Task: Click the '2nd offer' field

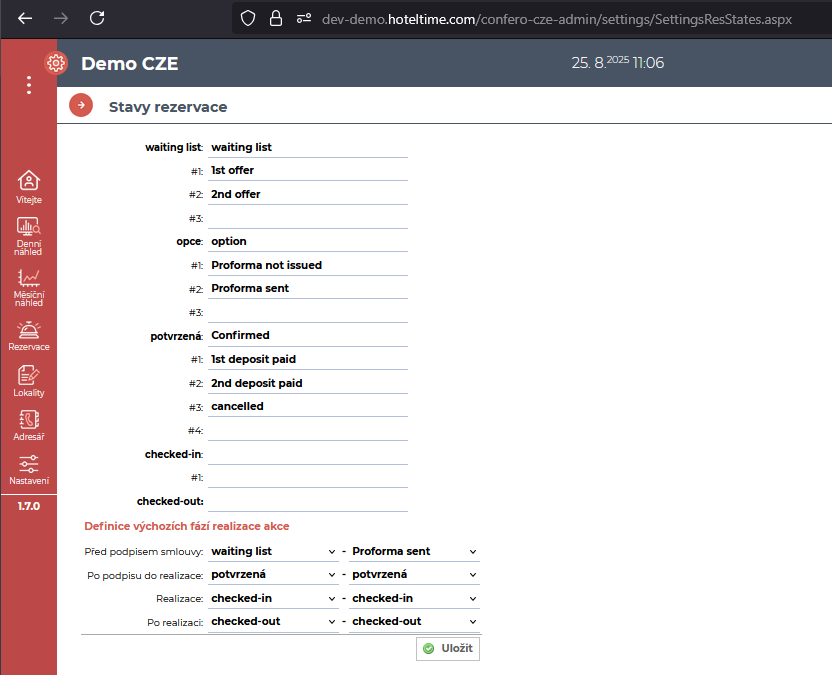Action: (x=308, y=194)
